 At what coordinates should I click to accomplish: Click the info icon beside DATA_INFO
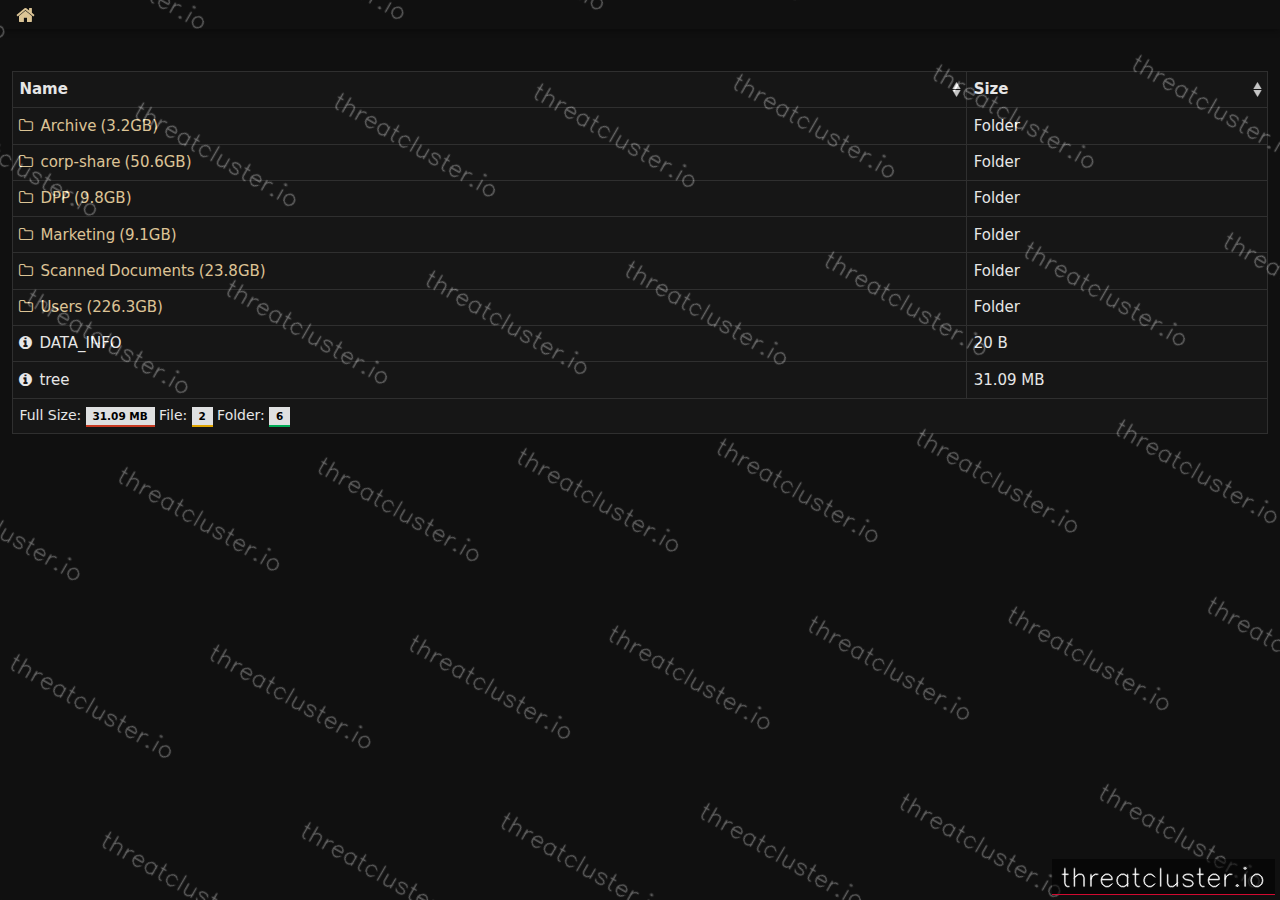26,342
